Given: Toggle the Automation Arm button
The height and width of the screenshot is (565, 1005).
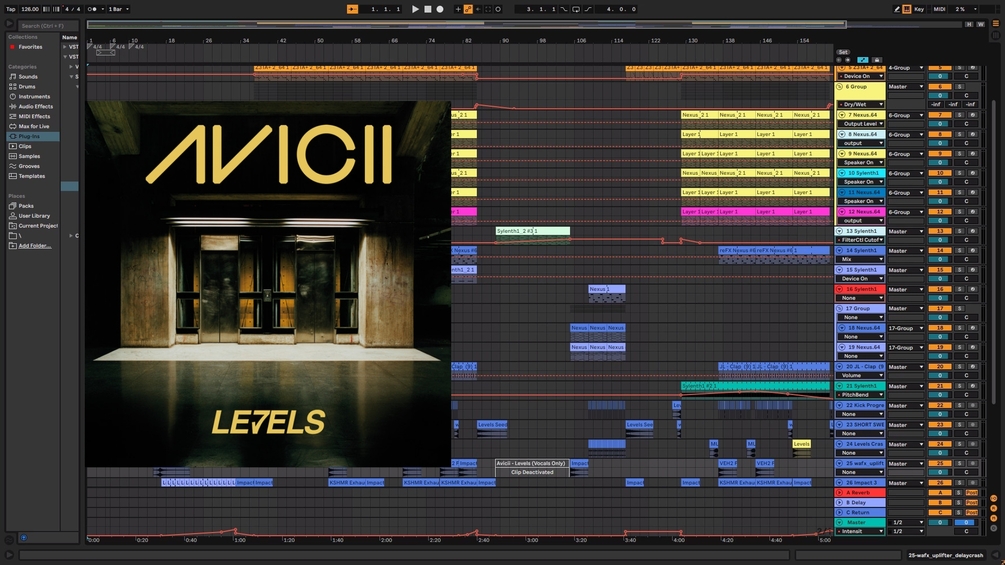Looking at the screenshot, I should [468, 9].
